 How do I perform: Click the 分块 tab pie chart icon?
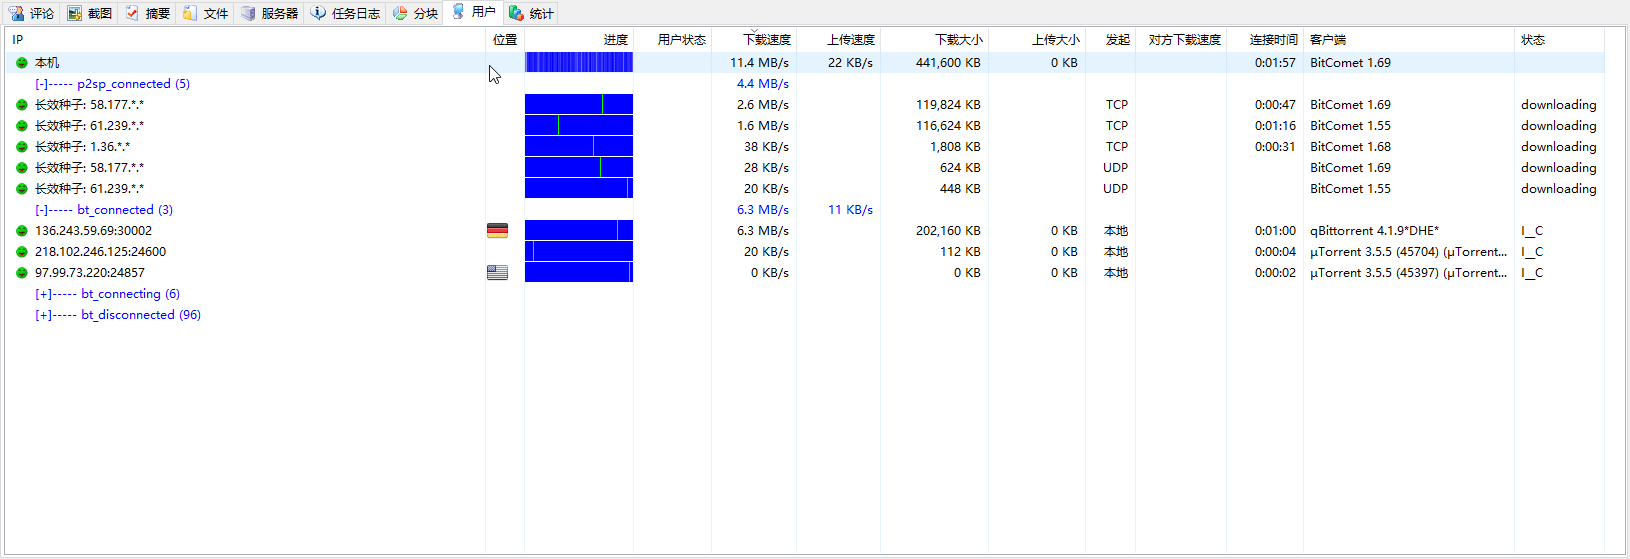(400, 13)
